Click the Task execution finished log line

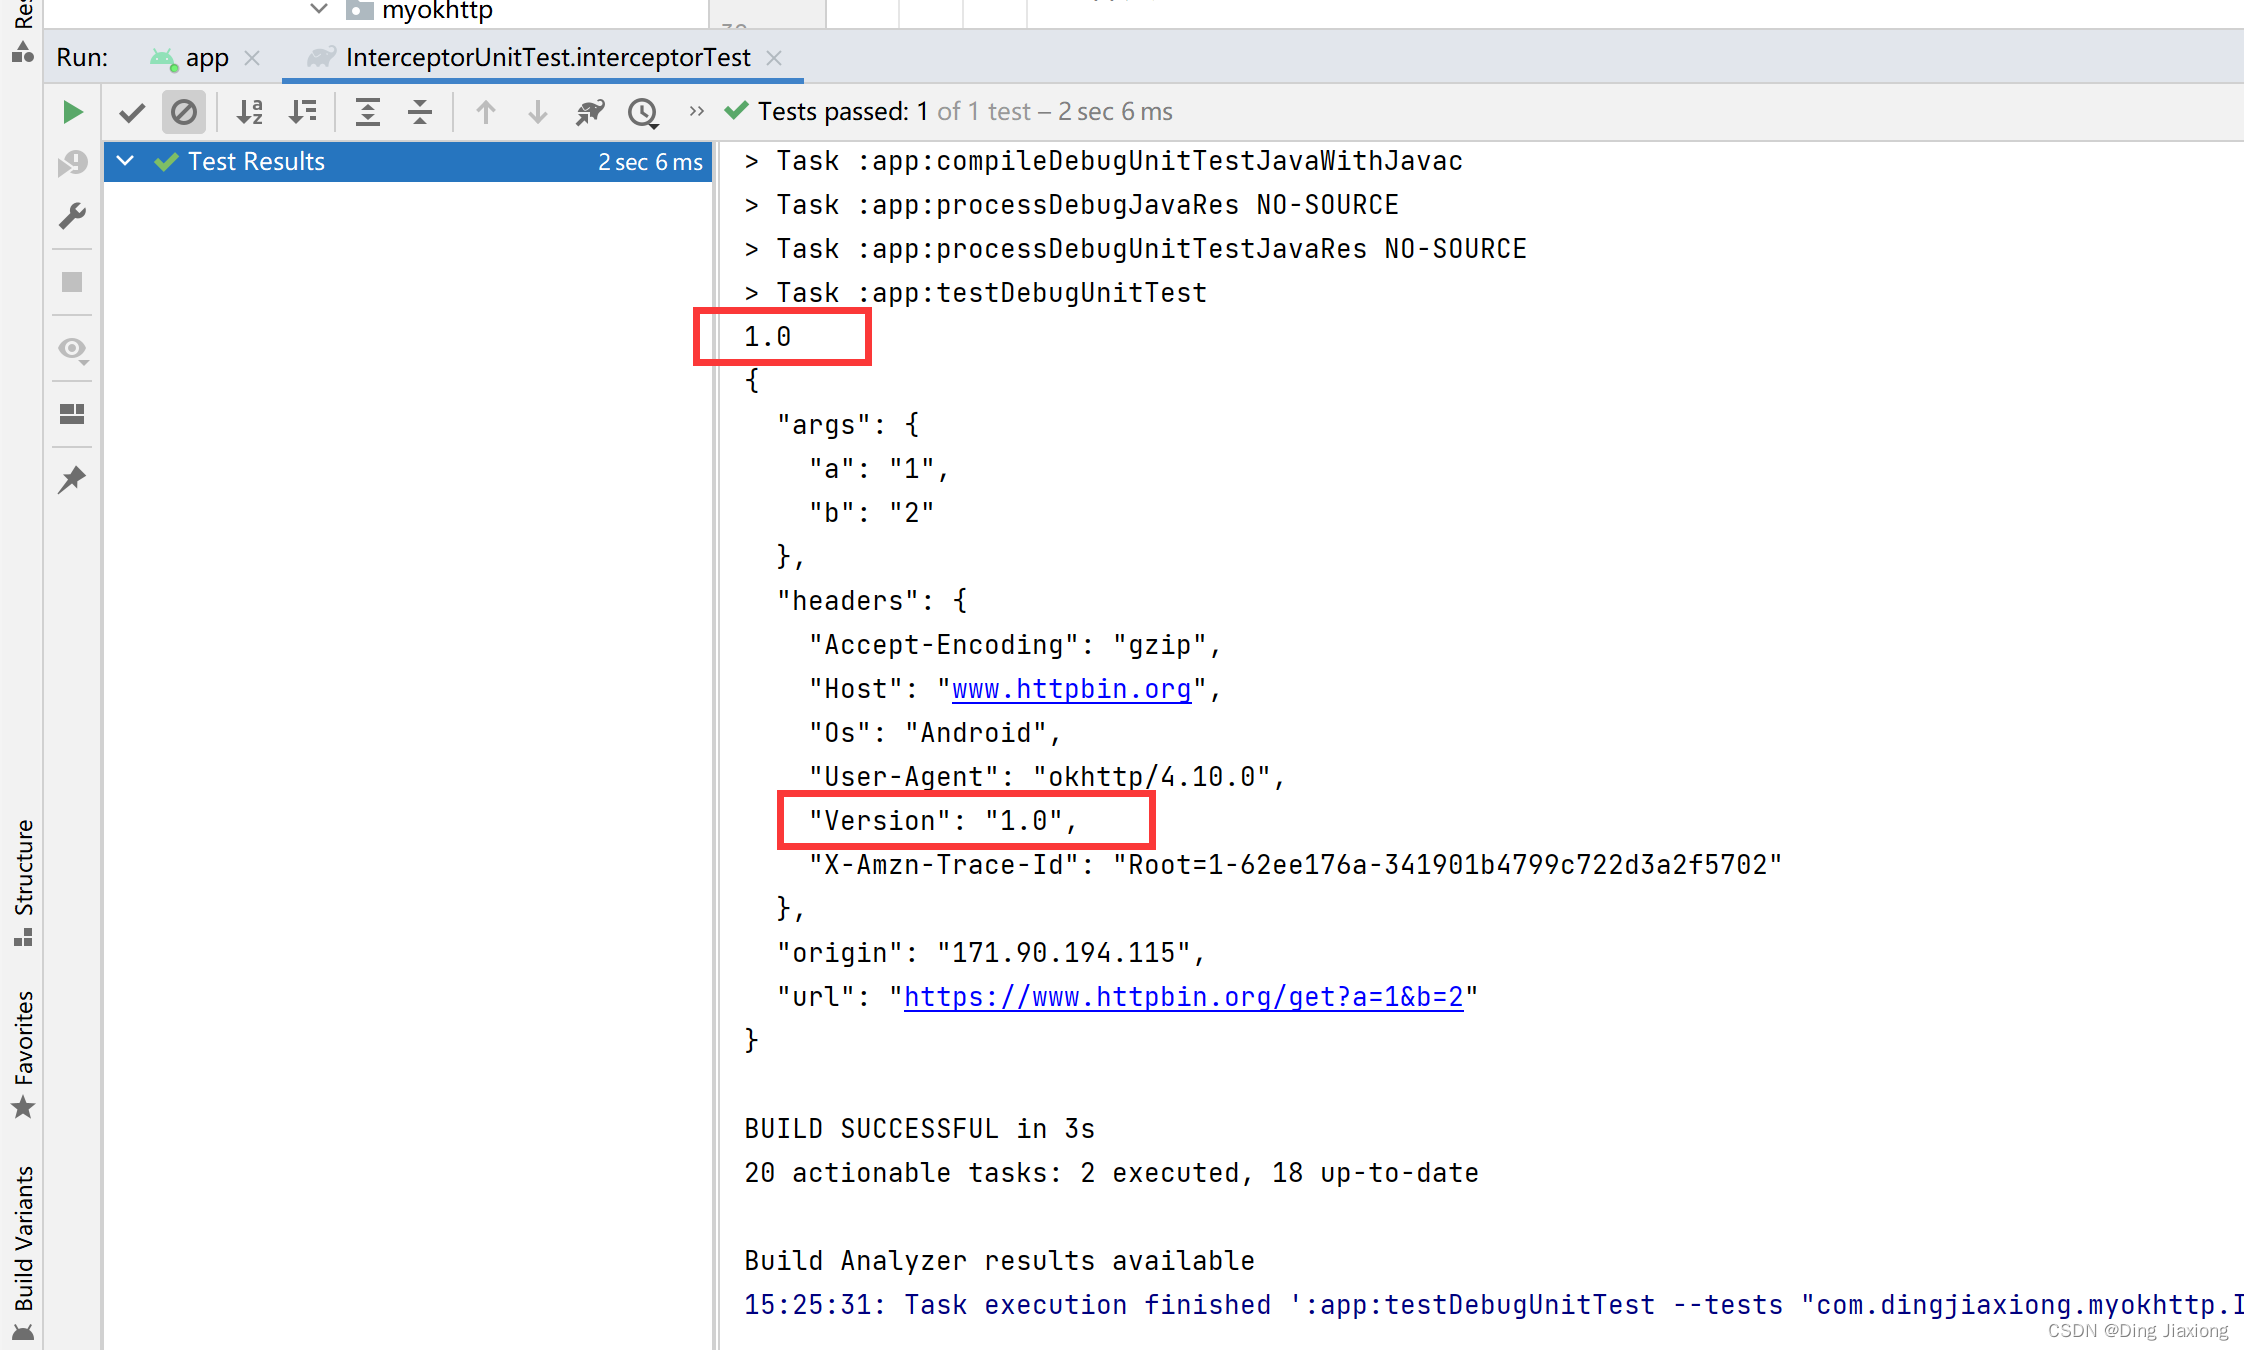1494,1305
